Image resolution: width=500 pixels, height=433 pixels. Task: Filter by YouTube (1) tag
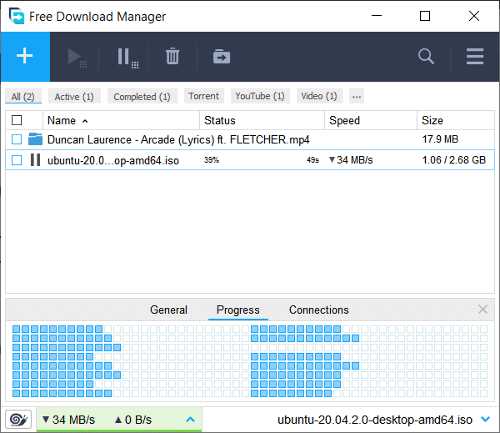[260, 96]
